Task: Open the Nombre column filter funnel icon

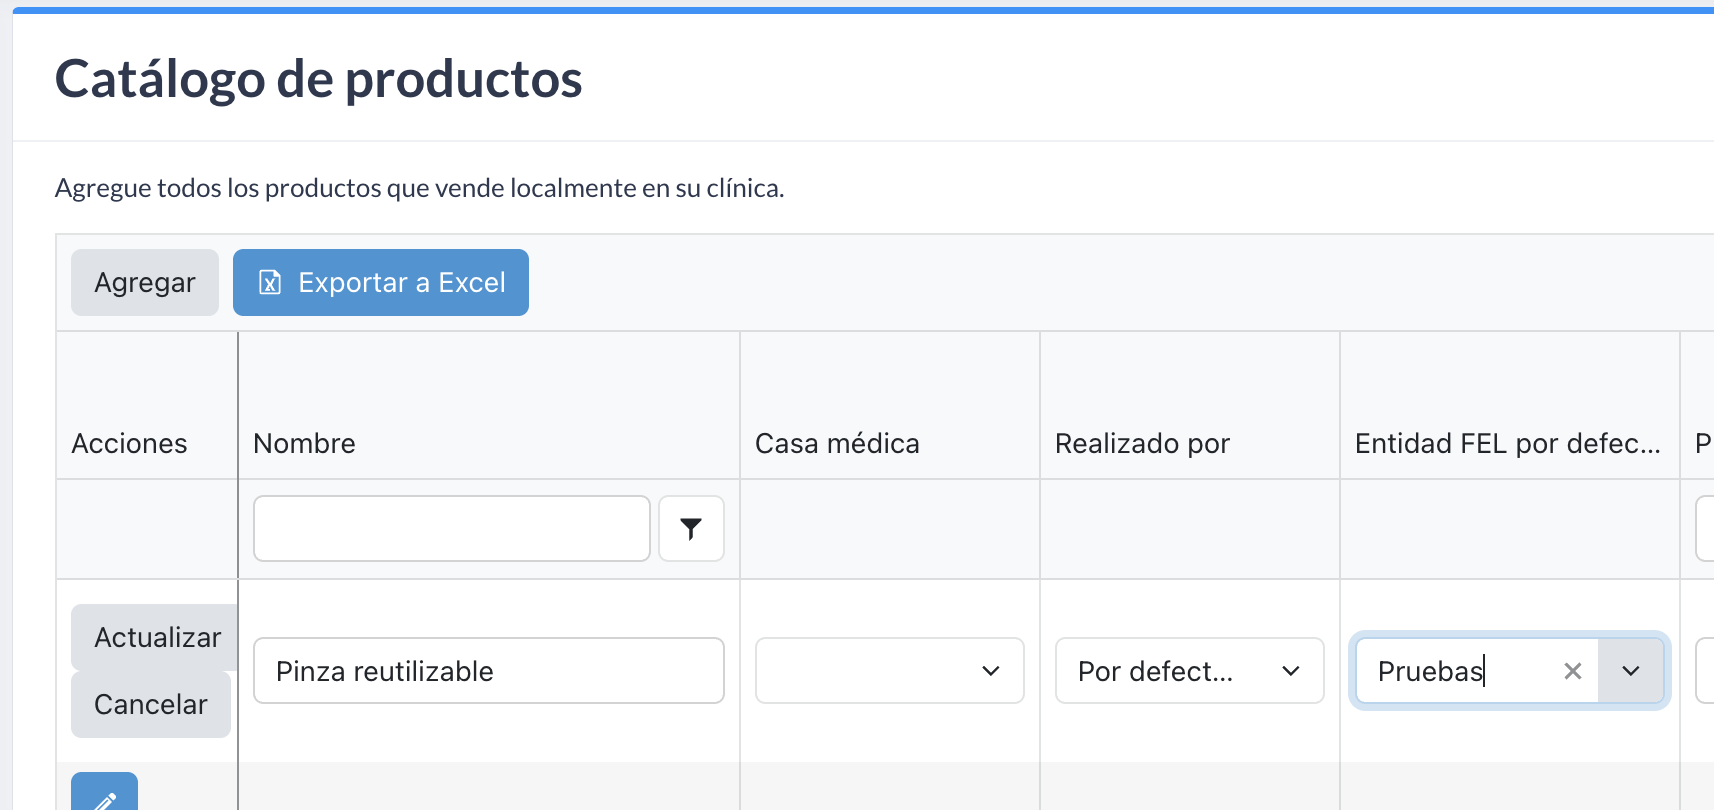Action: click(691, 529)
